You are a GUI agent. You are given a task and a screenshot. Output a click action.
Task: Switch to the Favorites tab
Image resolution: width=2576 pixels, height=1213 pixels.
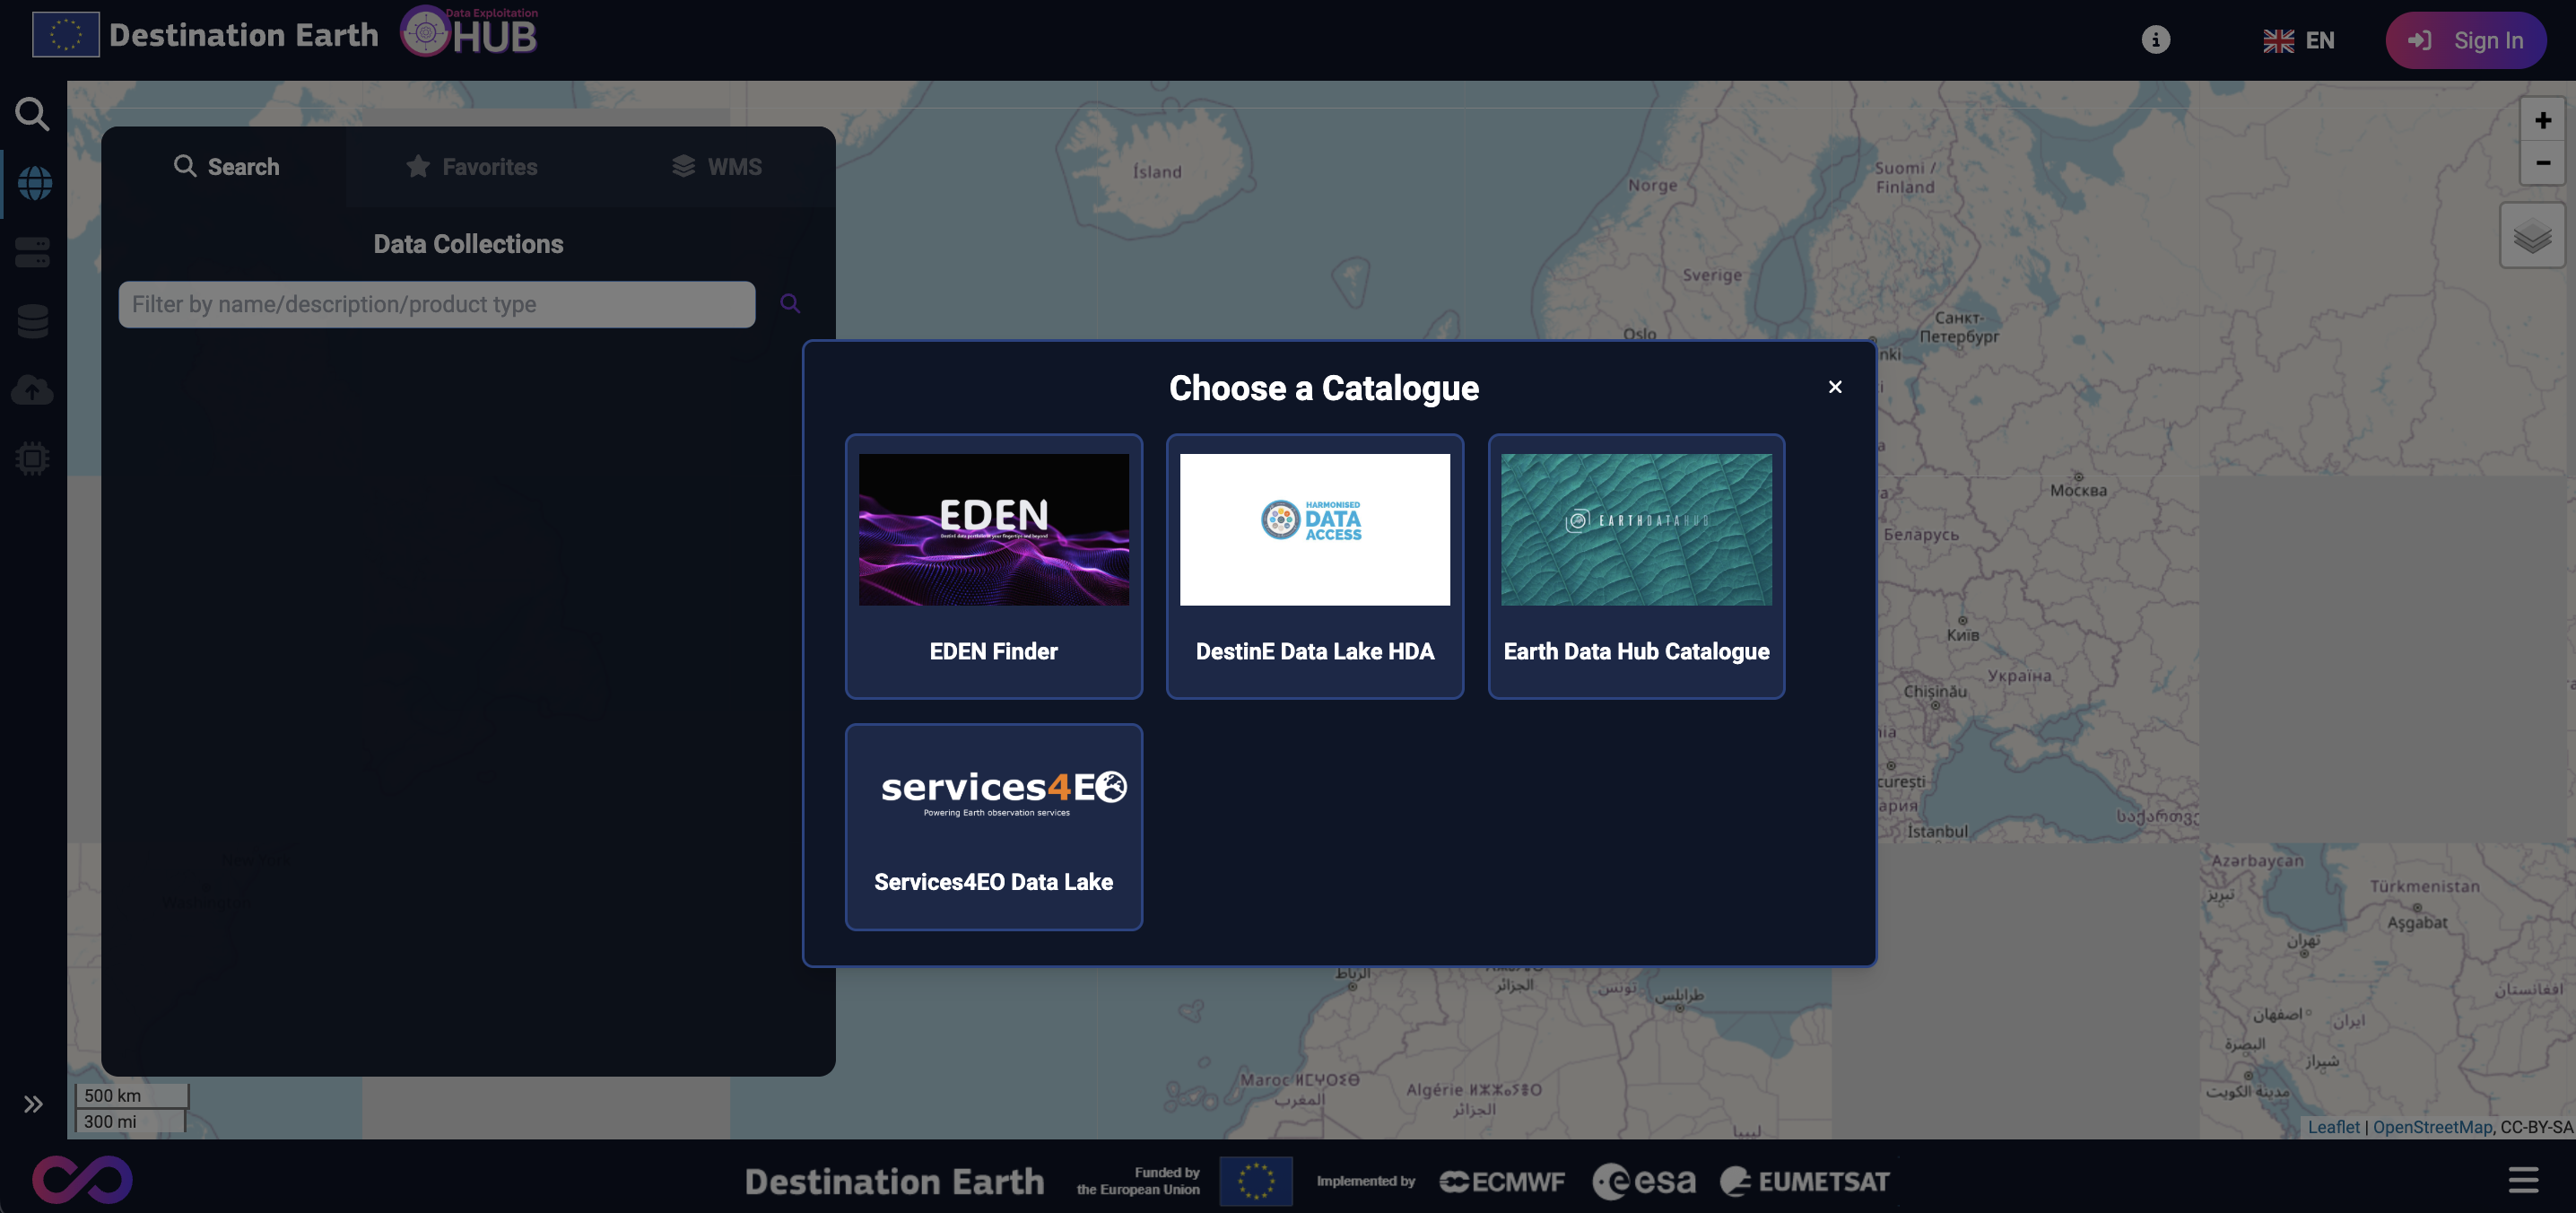click(471, 167)
